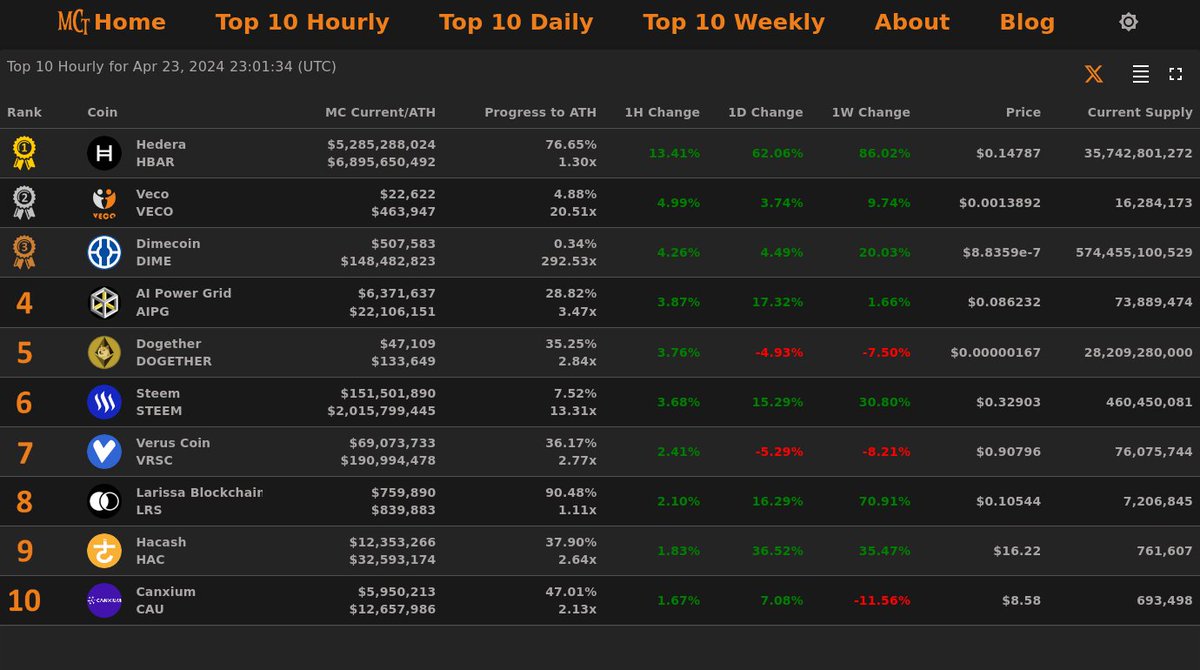Viewport: 1200px width, 670px height.
Task: Open the Steem name link
Action: pos(158,393)
